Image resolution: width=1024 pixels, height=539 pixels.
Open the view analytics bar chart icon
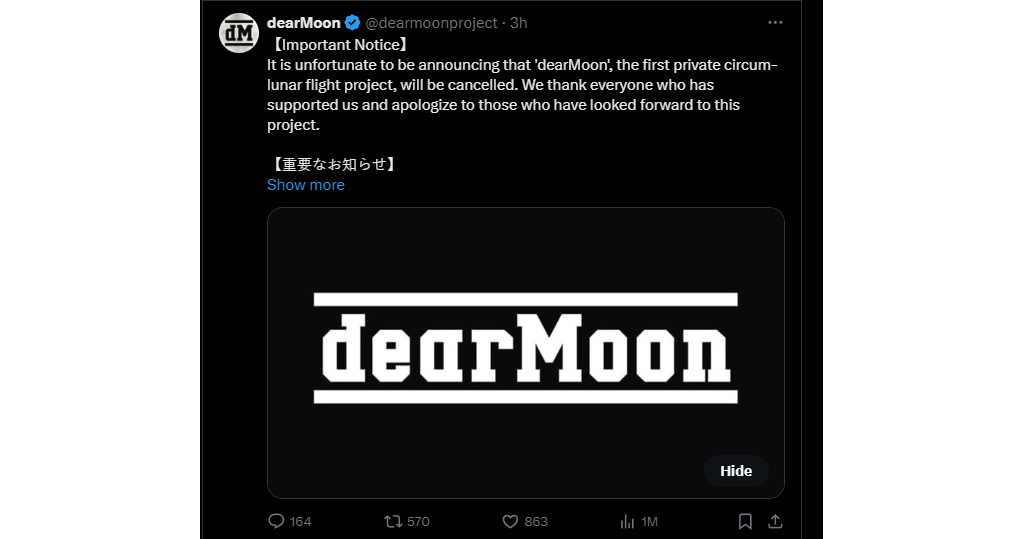[x=628, y=521]
